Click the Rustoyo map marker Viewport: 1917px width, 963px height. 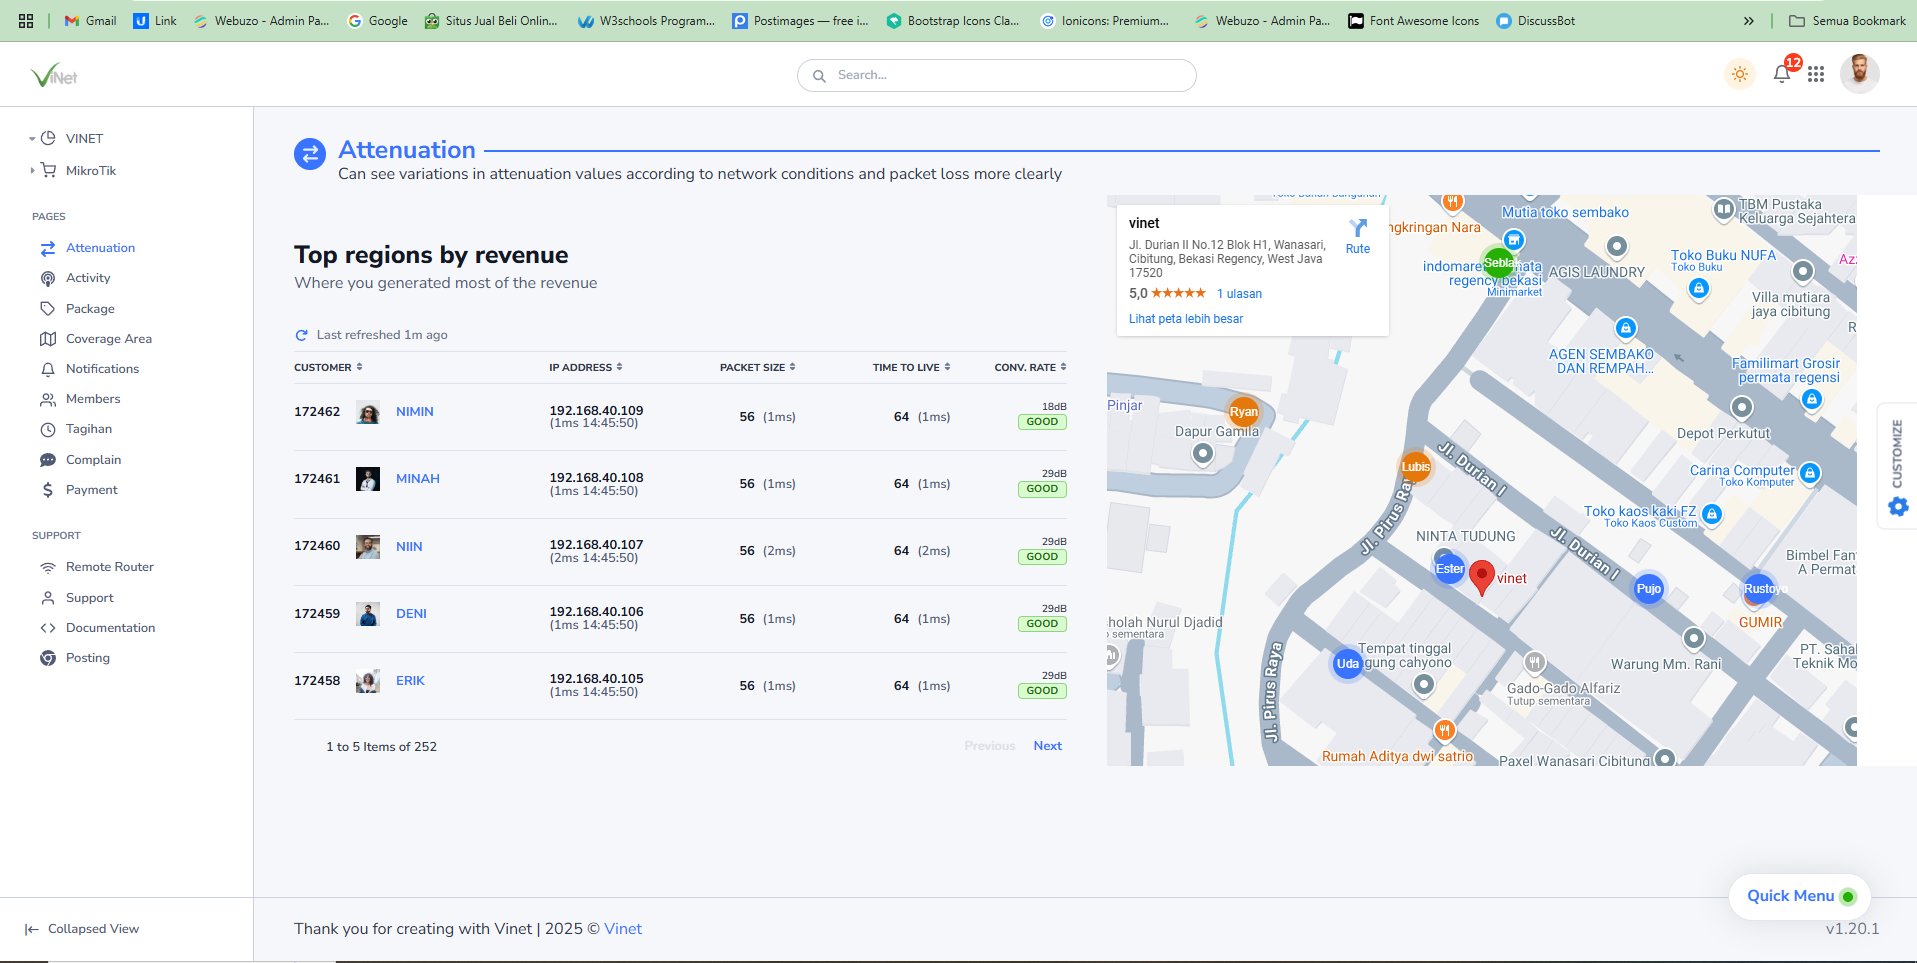[1759, 589]
